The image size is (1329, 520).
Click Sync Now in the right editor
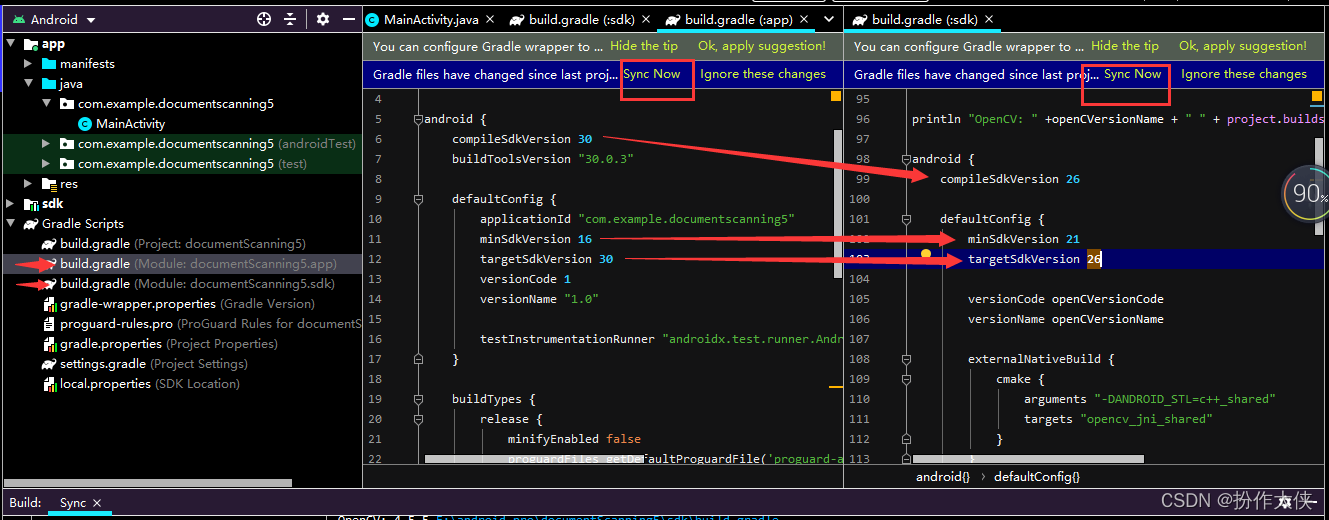1133,74
